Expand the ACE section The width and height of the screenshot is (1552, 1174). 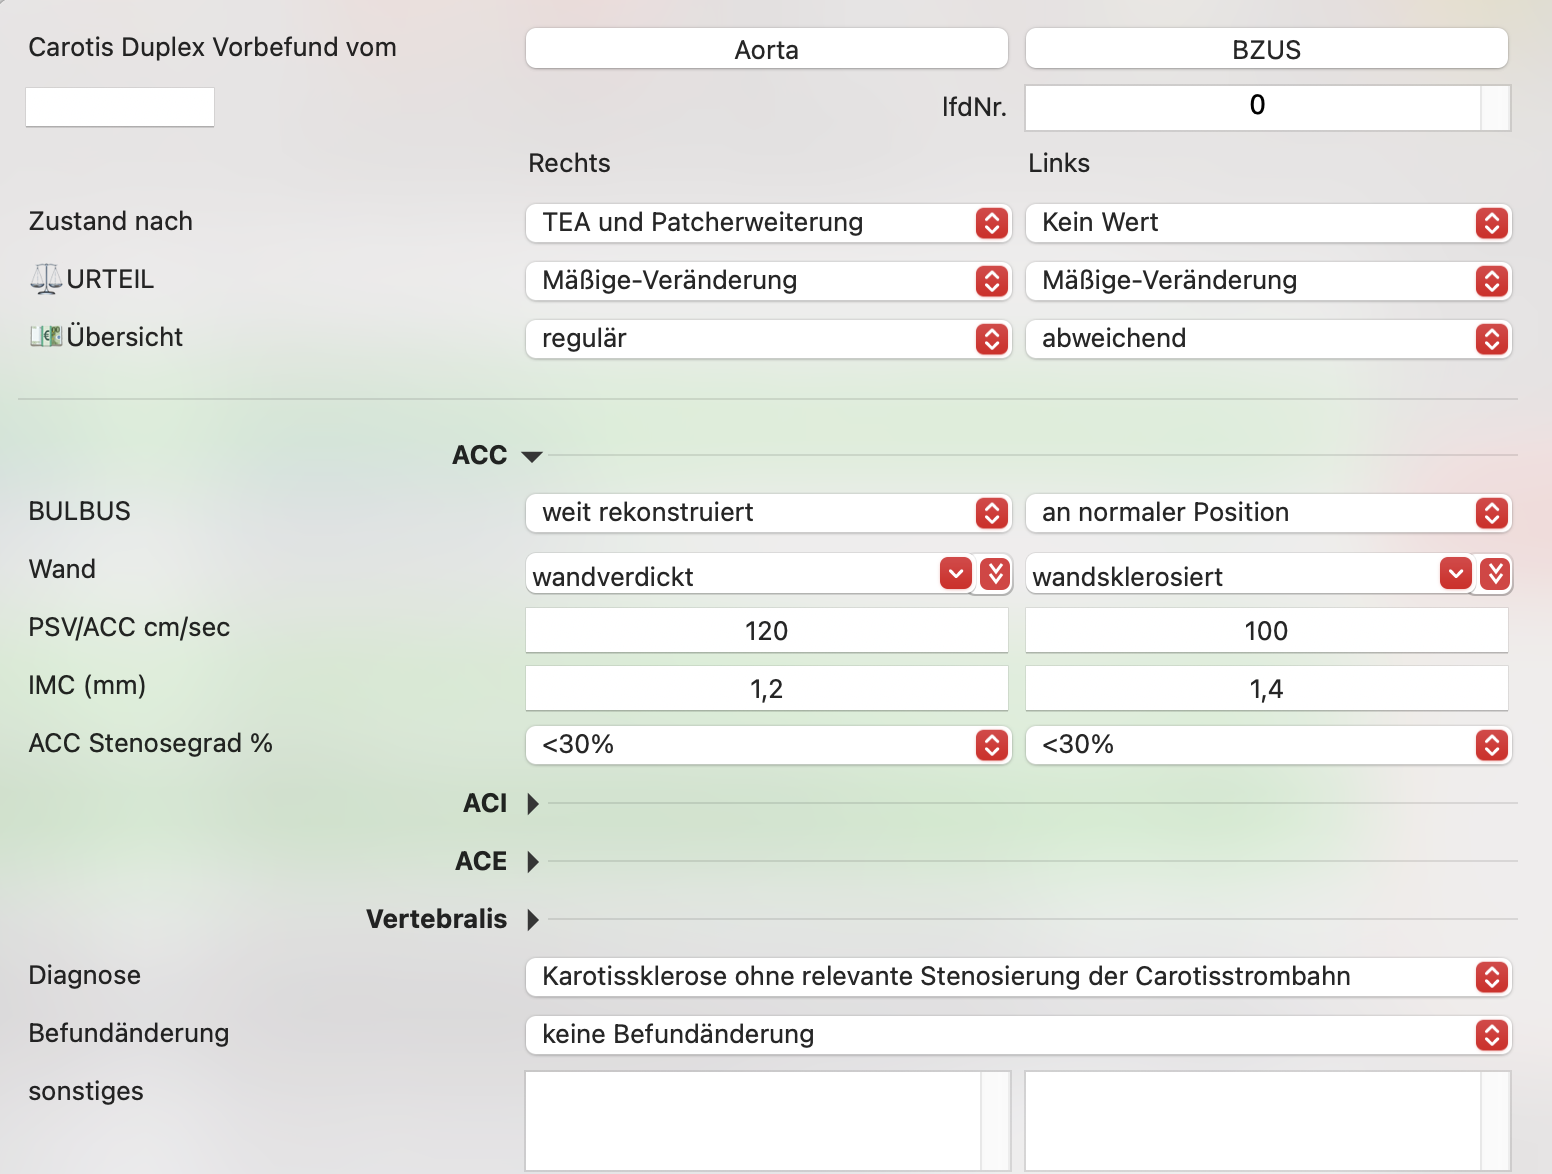(533, 862)
